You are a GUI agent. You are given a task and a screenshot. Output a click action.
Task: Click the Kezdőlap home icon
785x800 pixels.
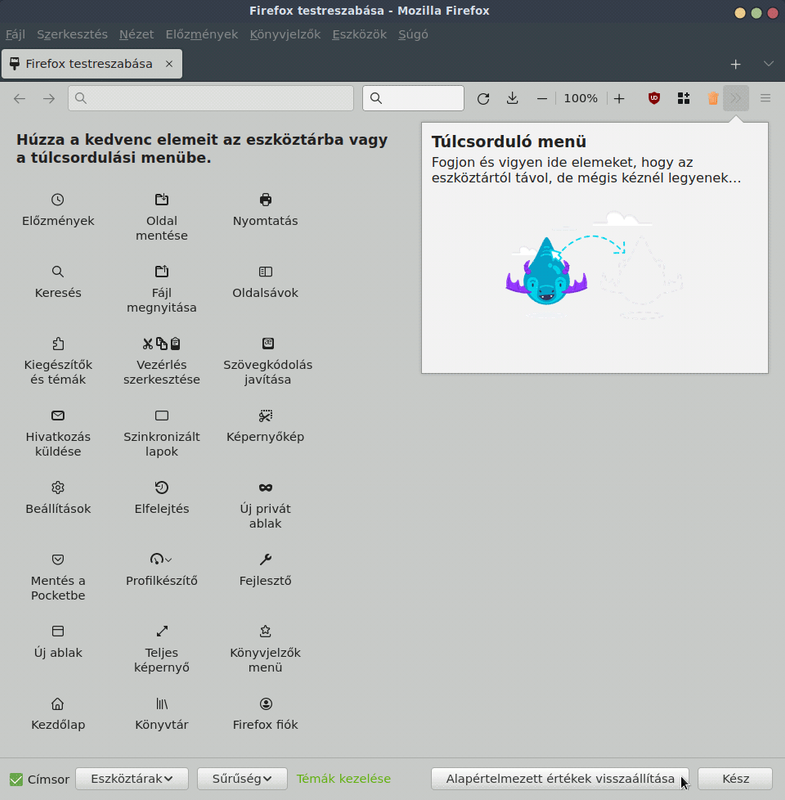58,704
